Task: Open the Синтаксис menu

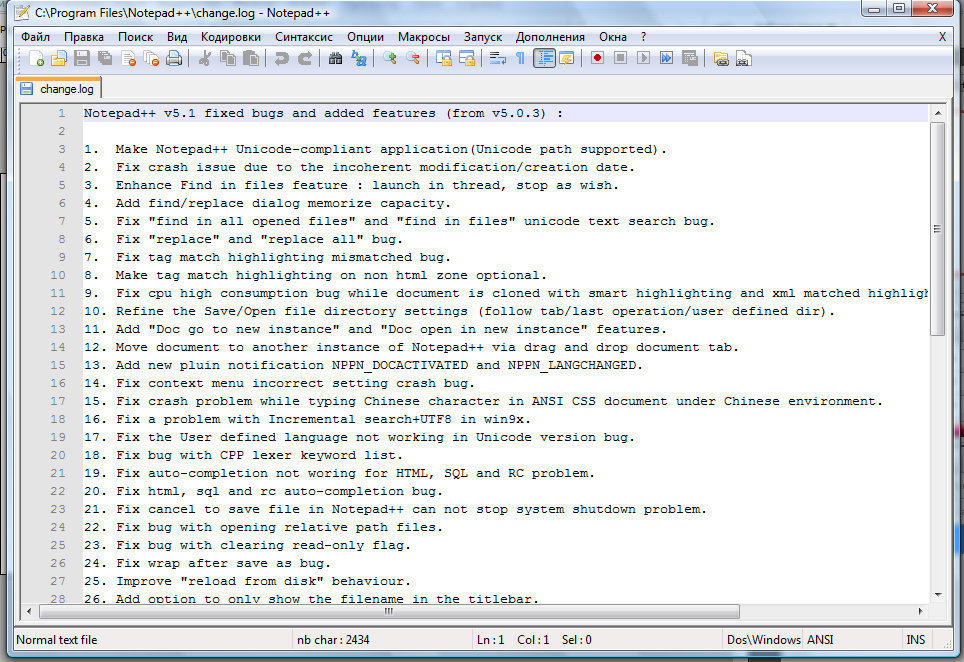Action: [304, 37]
